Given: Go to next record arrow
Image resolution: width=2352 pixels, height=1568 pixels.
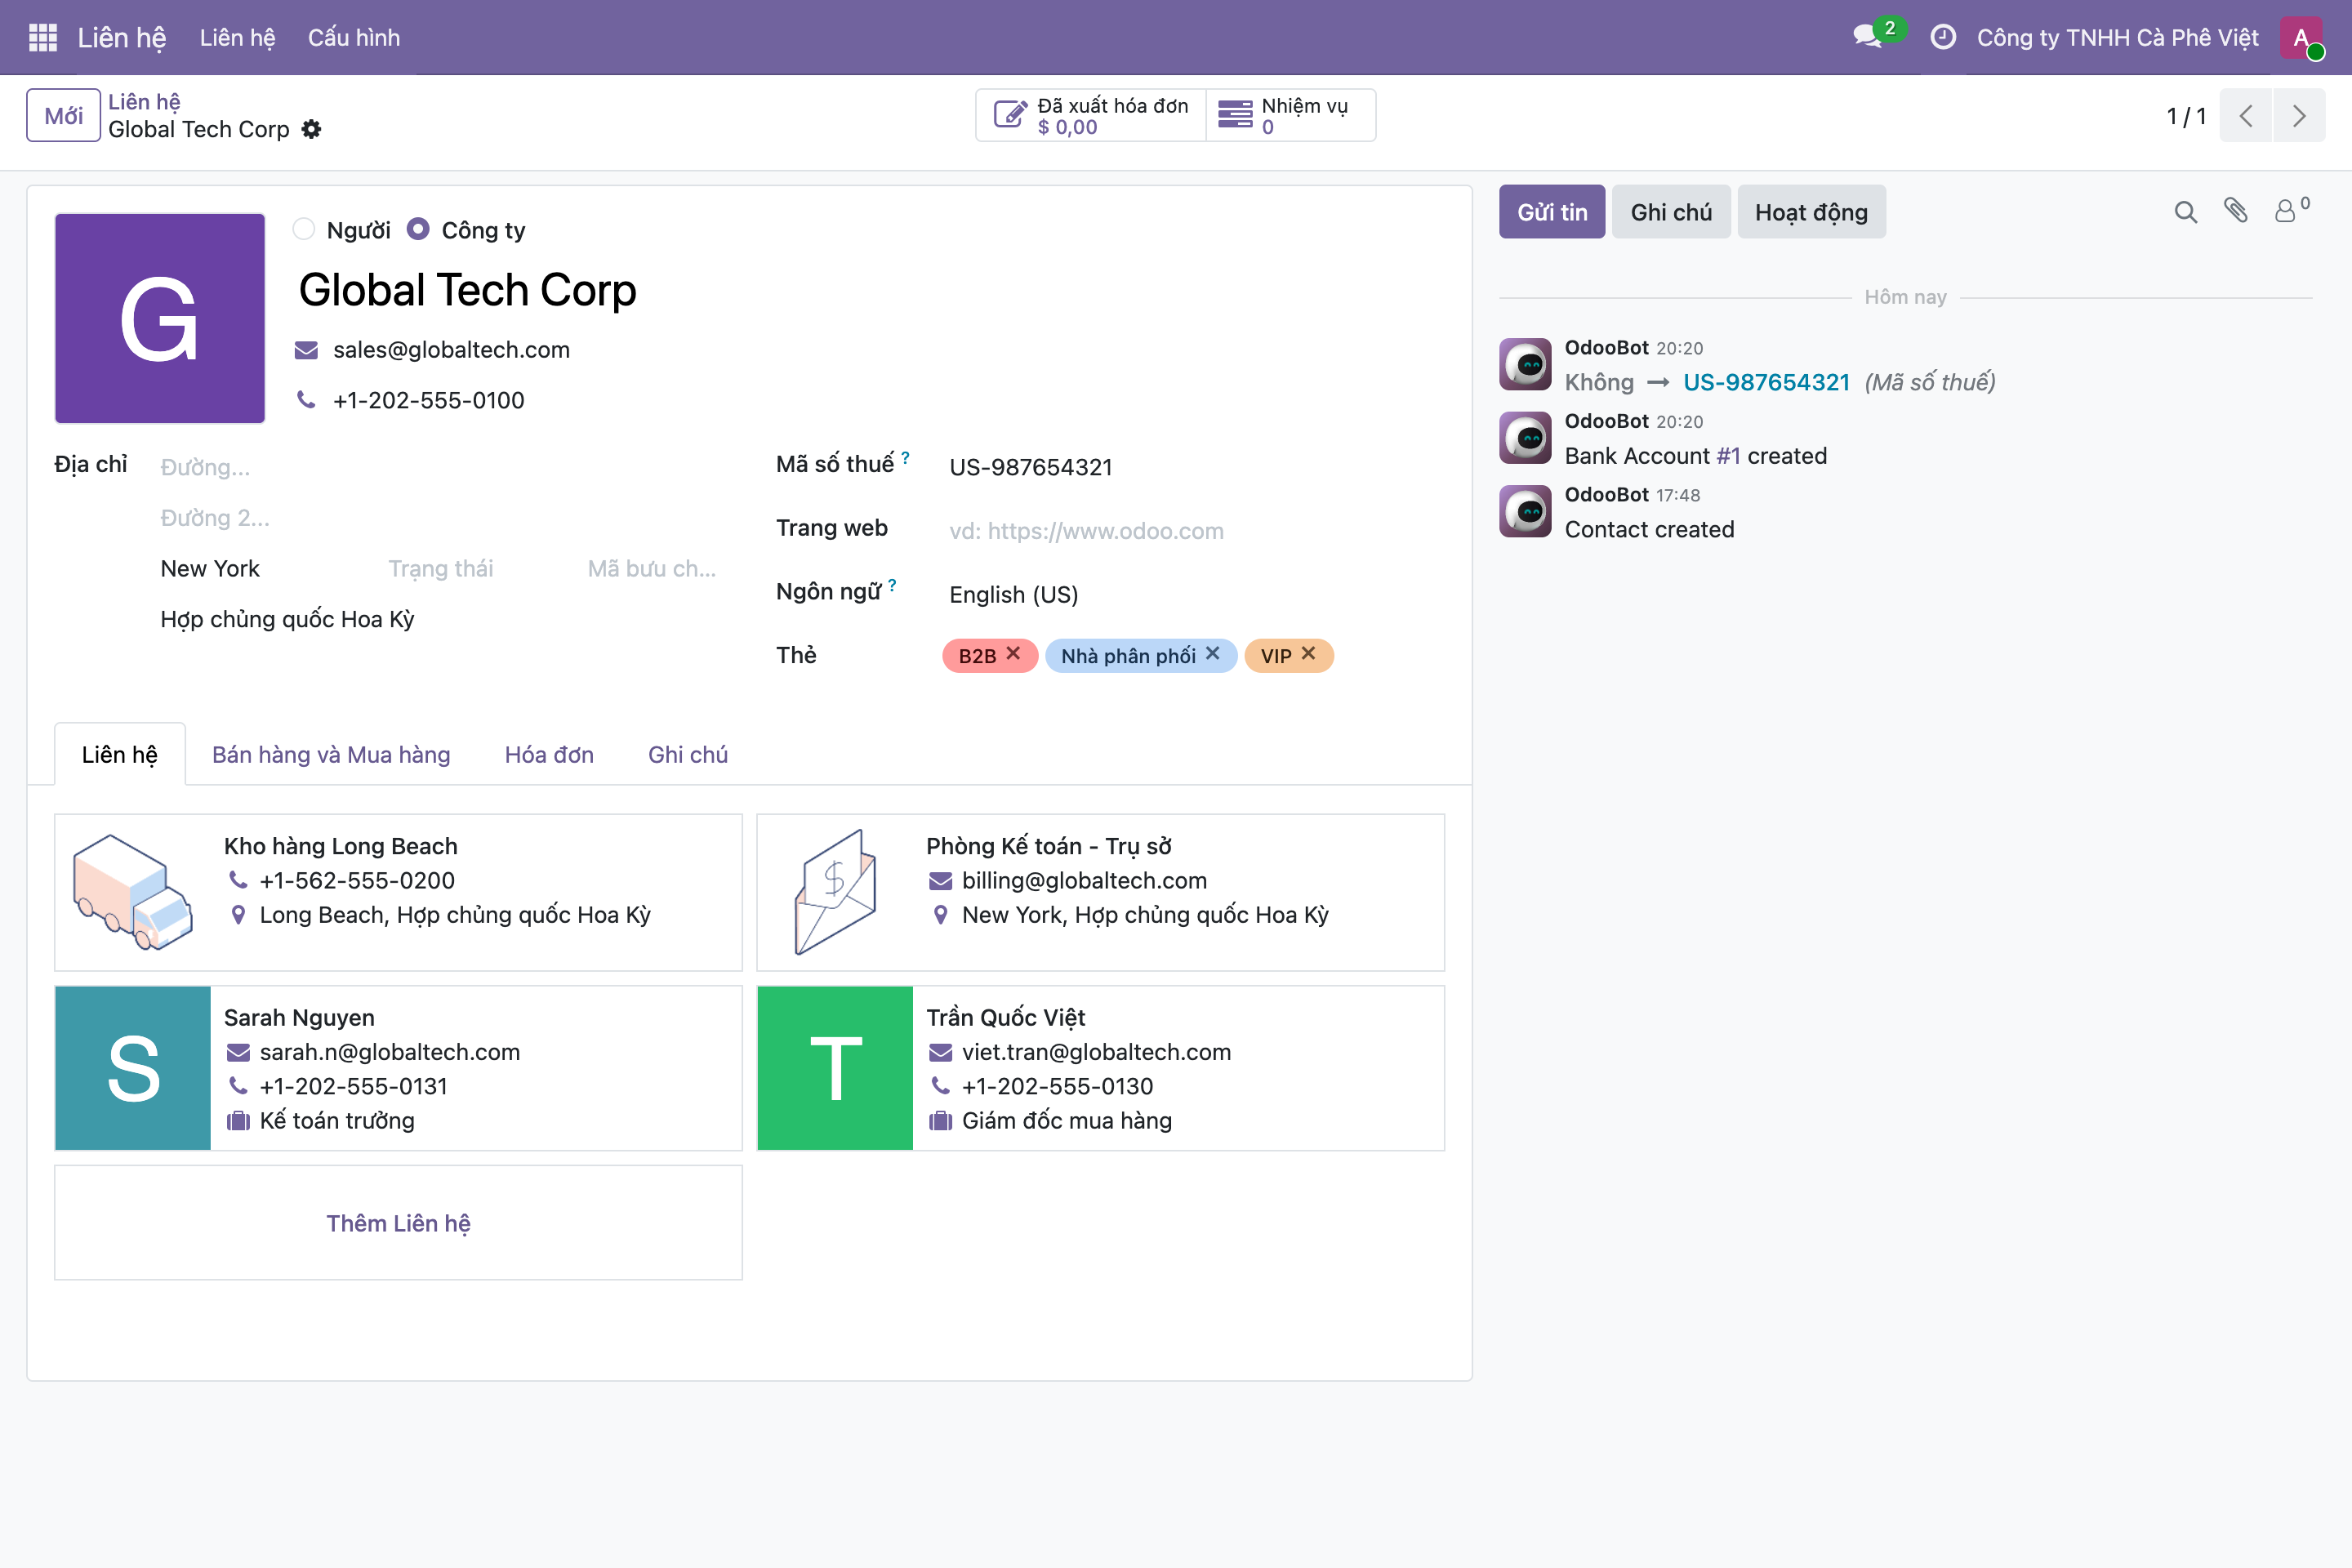Looking at the screenshot, I should click(x=2299, y=116).
